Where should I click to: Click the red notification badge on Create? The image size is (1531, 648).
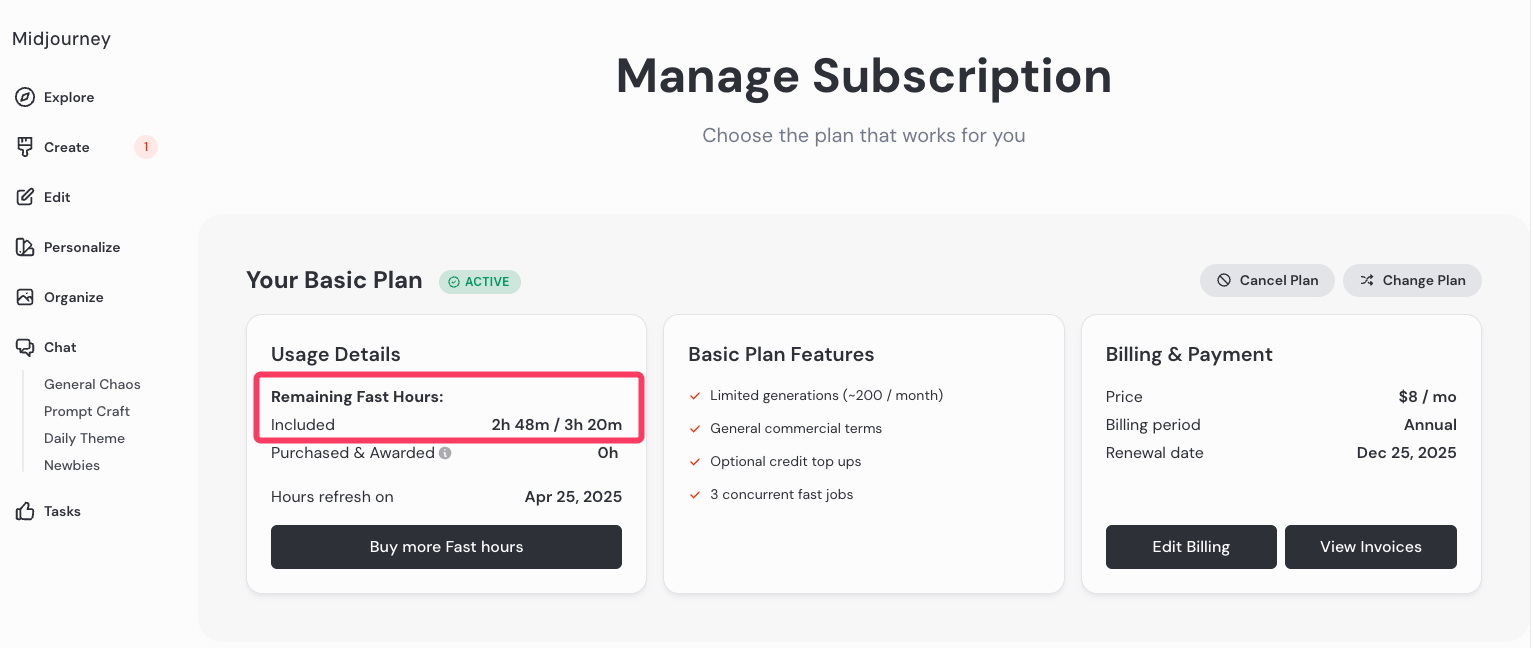pyautogui.click(x=146, y=147)
